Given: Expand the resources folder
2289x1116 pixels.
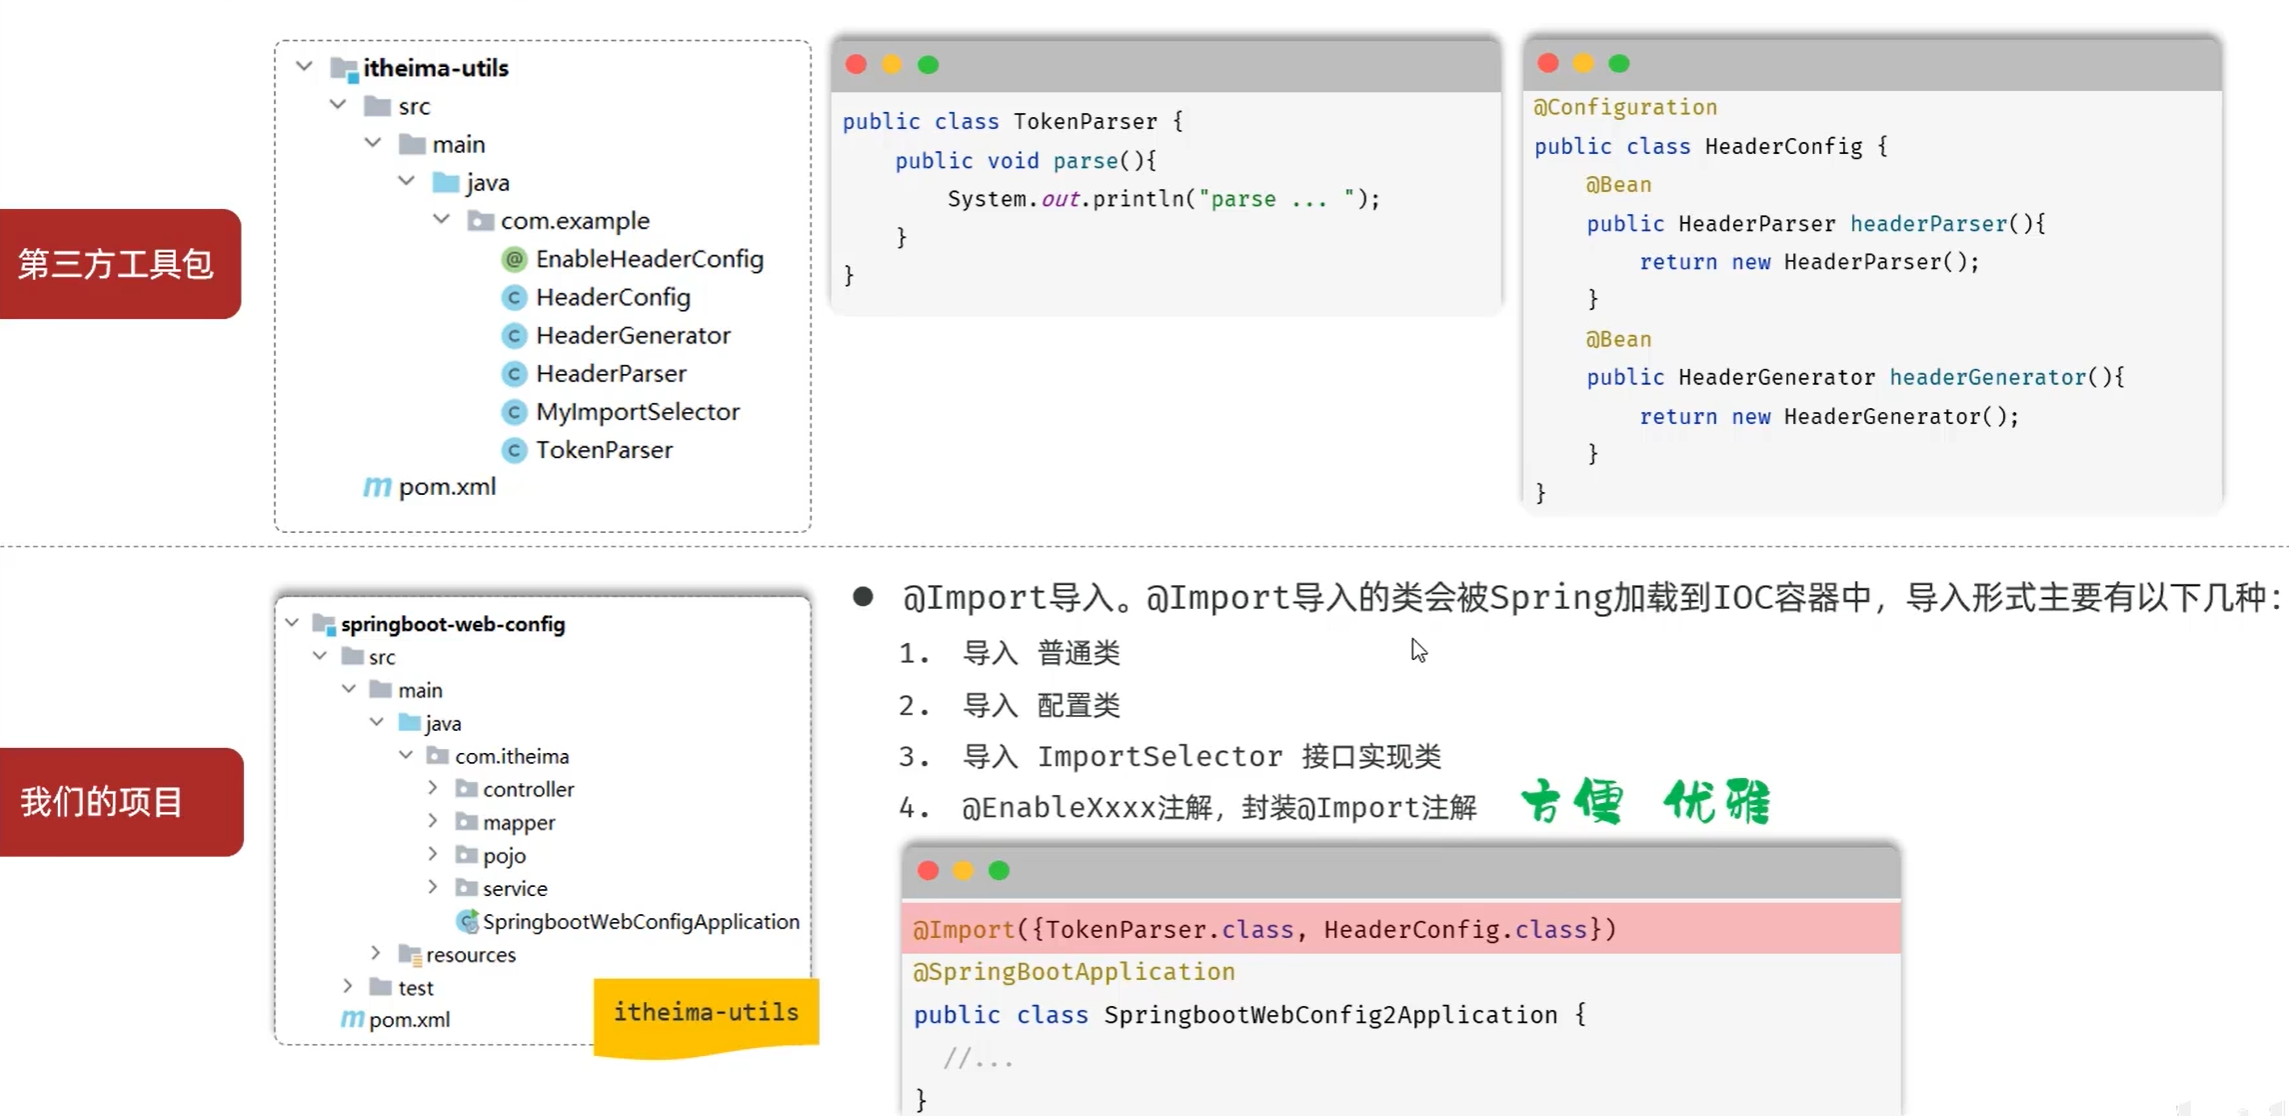Looking at the screenshot, I should 376,953.
